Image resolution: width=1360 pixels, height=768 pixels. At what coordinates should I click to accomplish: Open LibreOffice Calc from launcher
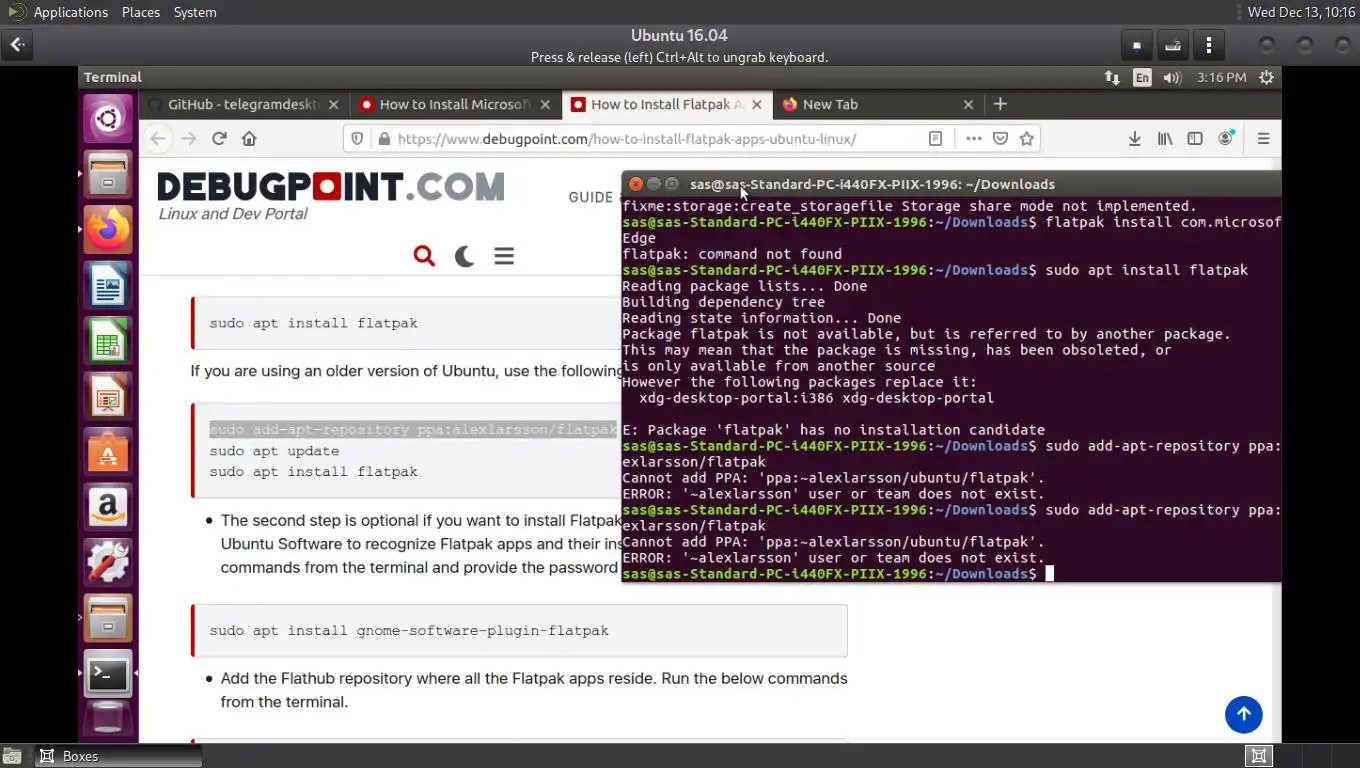click(108, 341)
